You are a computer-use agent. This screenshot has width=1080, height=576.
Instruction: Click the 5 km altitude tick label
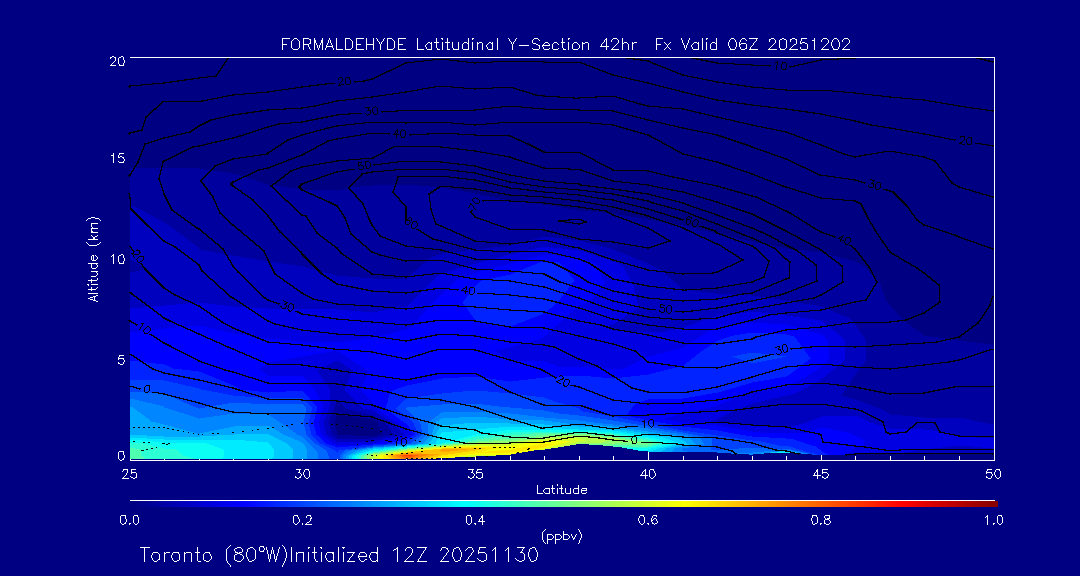tap(118, 359)
